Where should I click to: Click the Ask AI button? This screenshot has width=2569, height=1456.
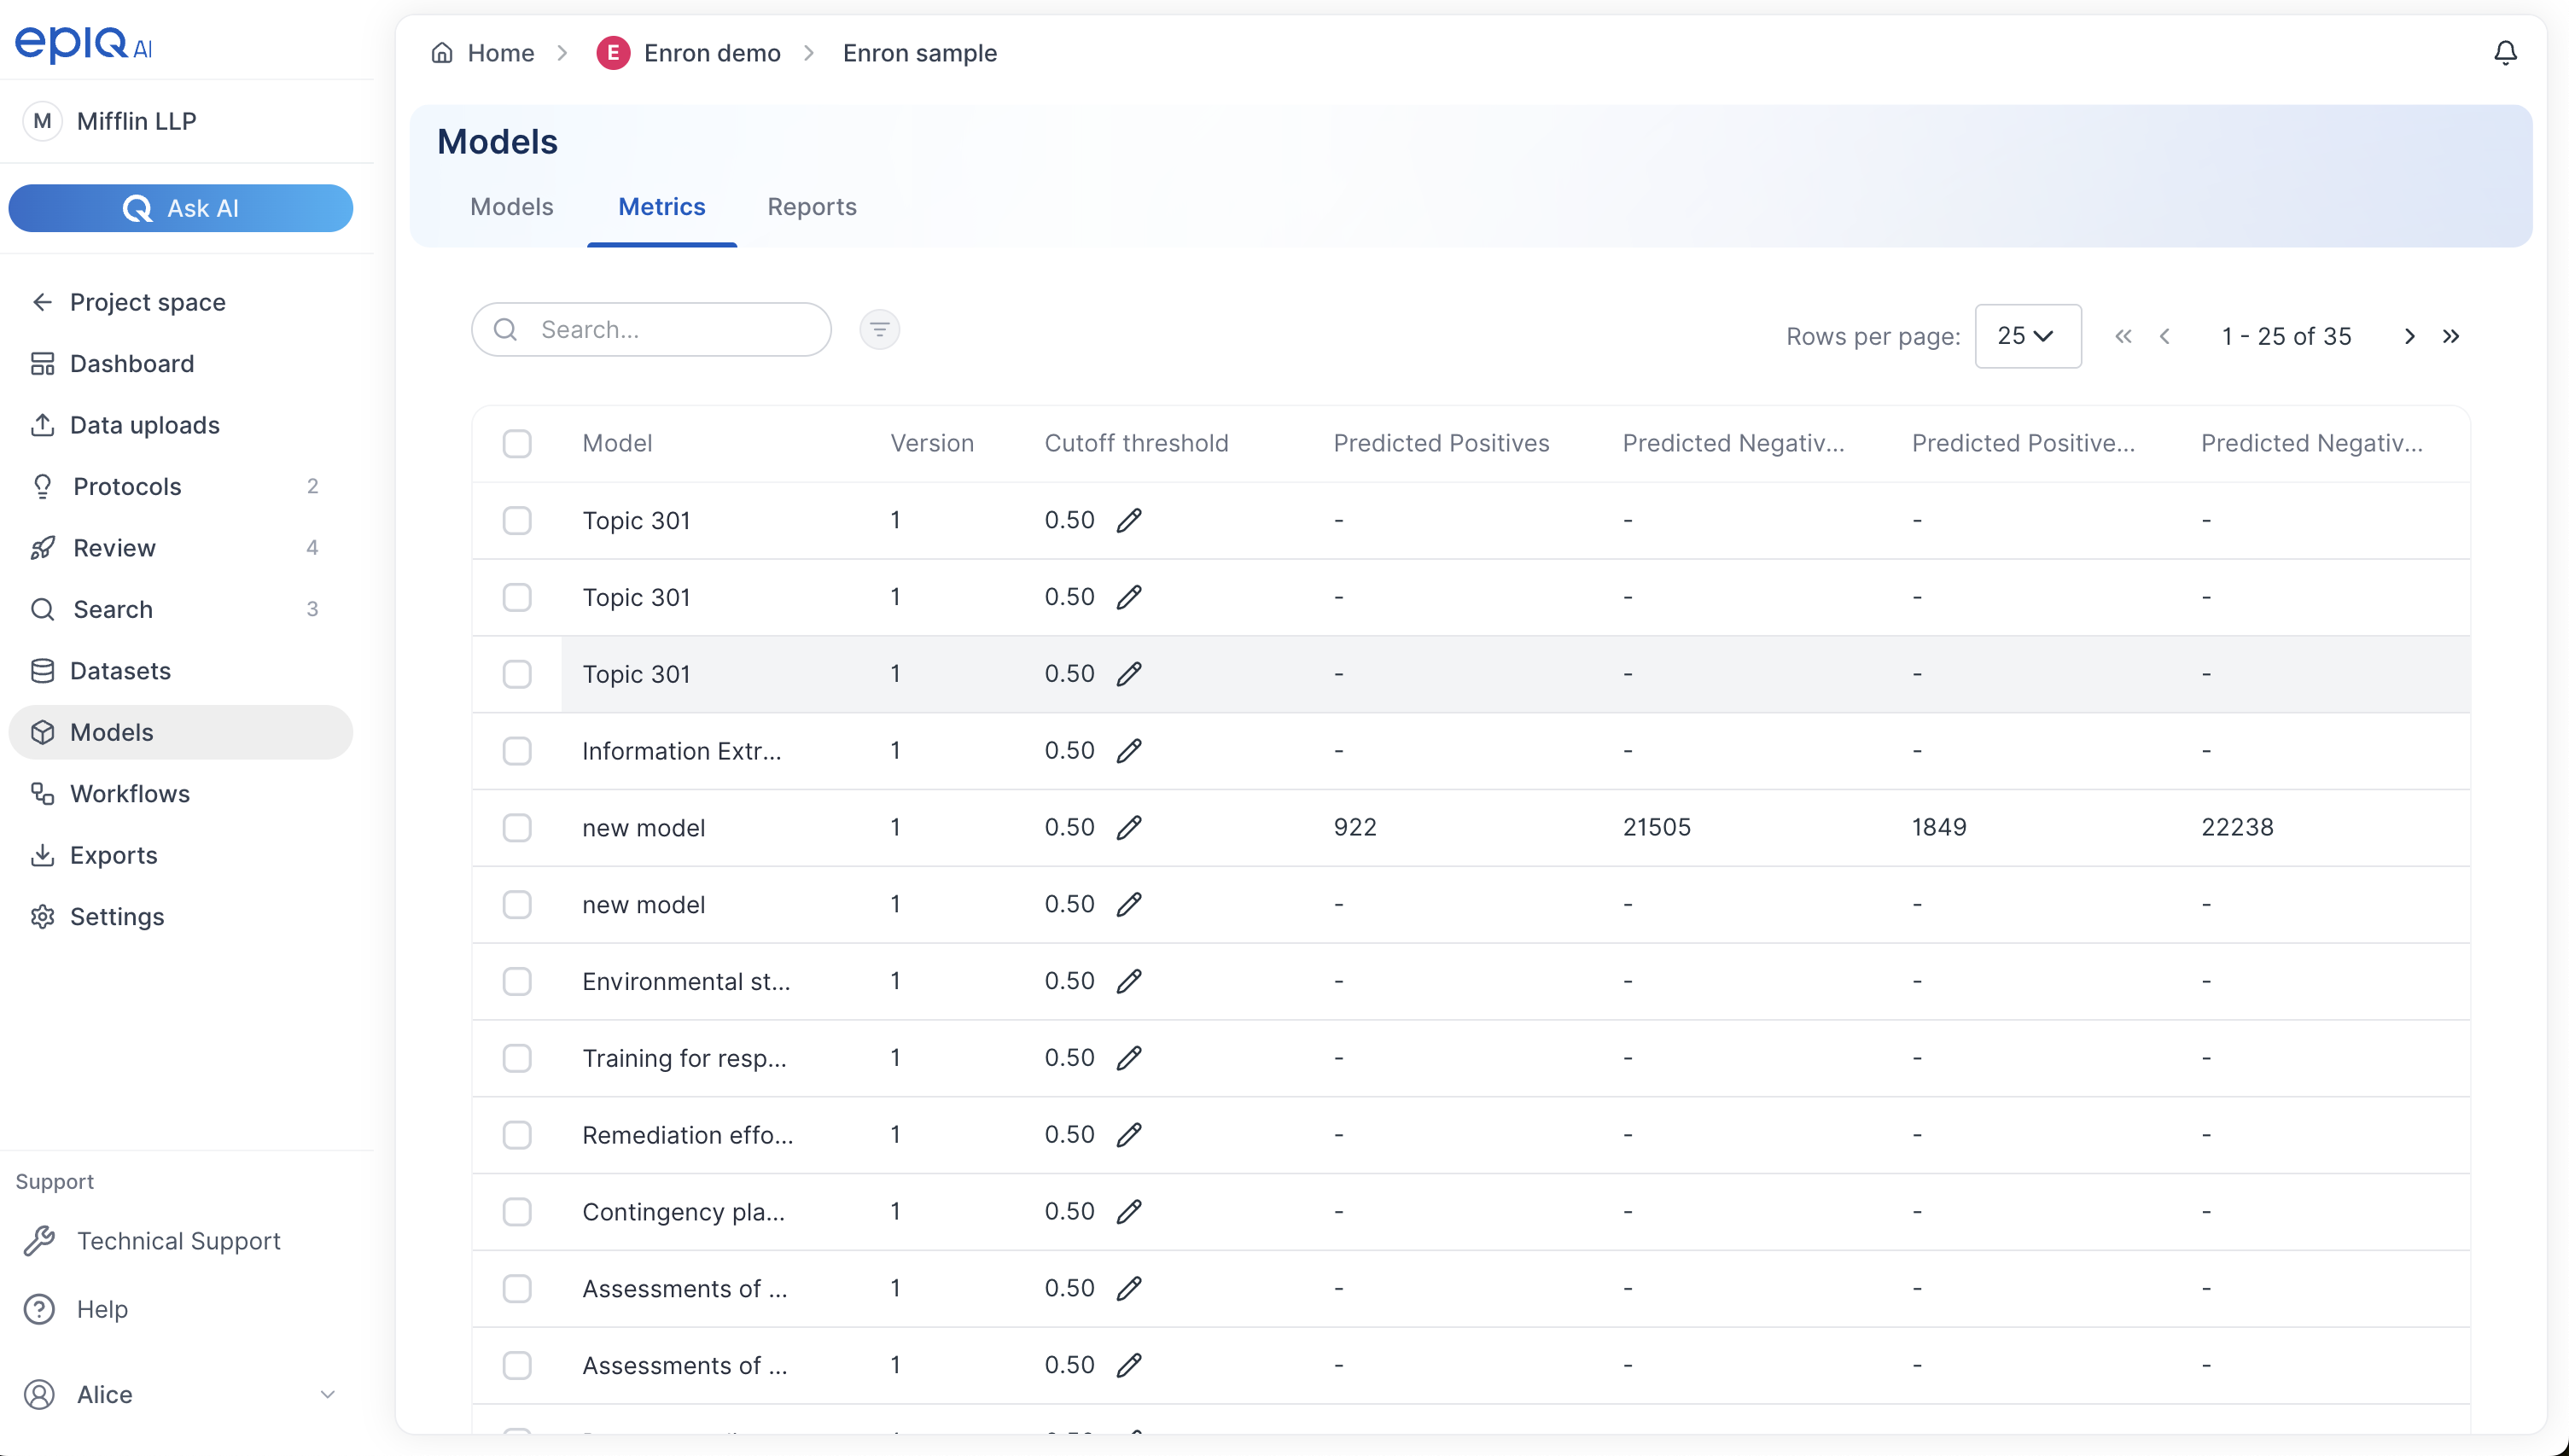181,209
